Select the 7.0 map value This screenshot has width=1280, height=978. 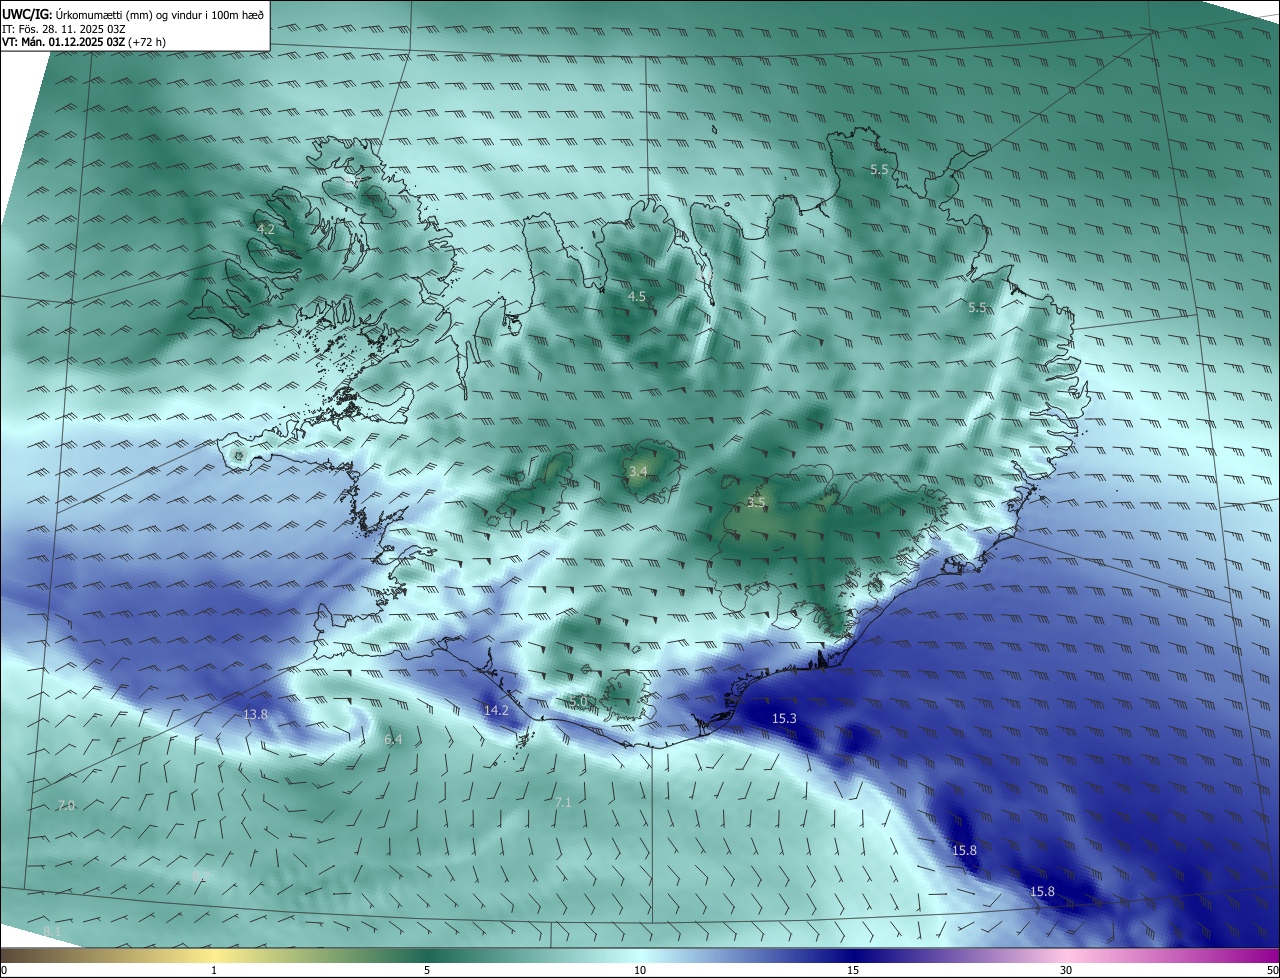click(66, 805)
